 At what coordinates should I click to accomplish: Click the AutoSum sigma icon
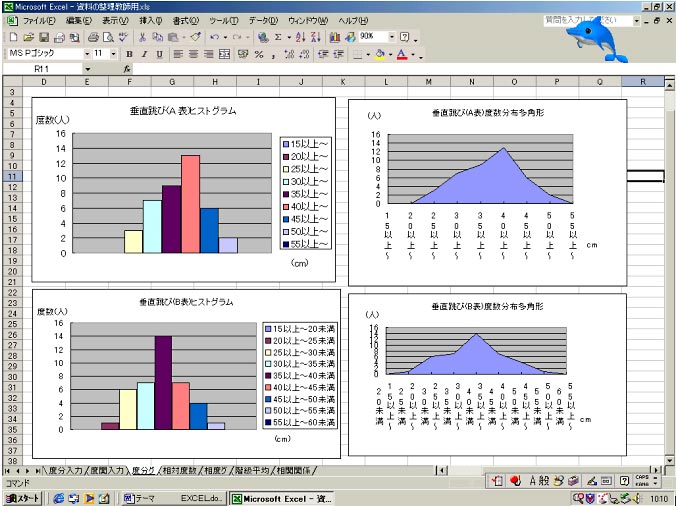(277, 37)
